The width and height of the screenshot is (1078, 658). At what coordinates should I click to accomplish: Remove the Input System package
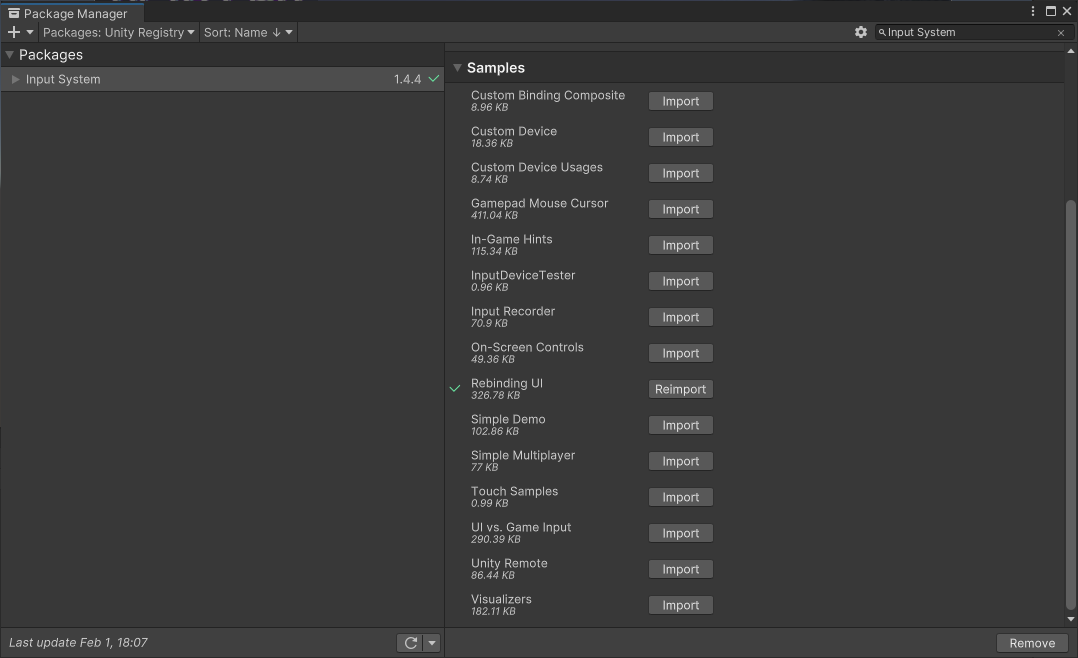click(1032, 643)
